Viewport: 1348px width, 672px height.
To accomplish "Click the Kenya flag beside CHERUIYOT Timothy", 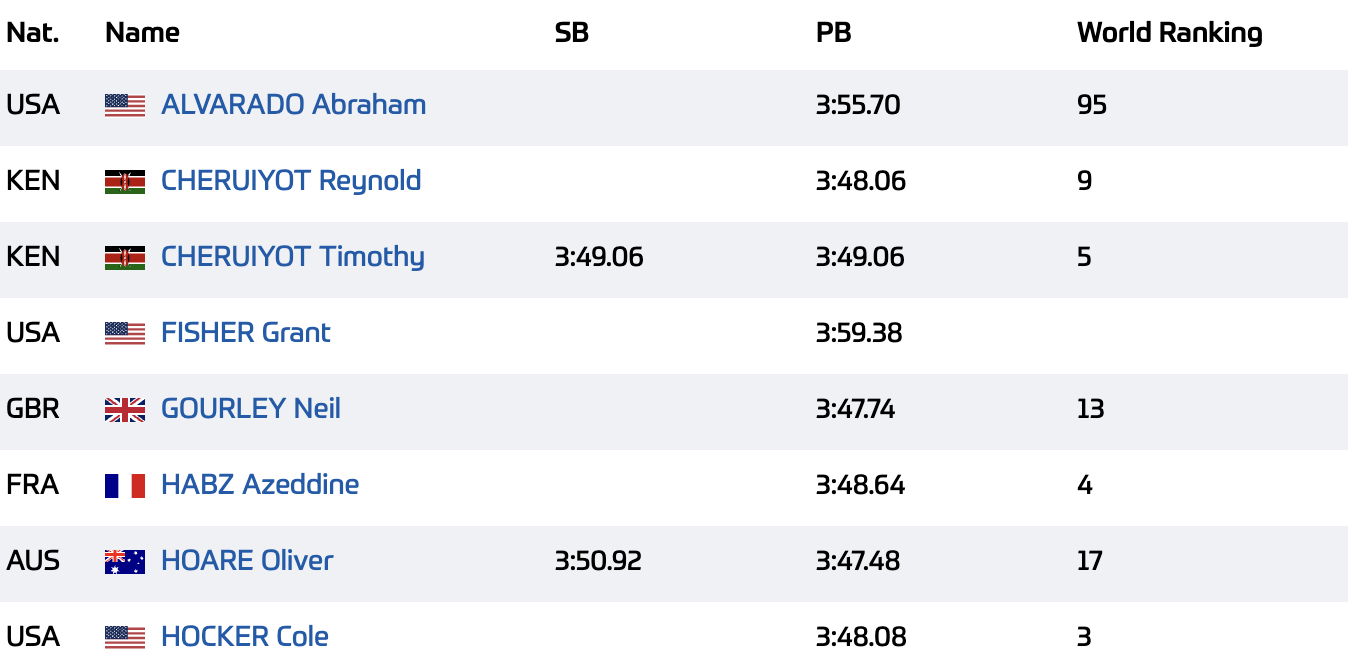I will (x=125, y=257).
